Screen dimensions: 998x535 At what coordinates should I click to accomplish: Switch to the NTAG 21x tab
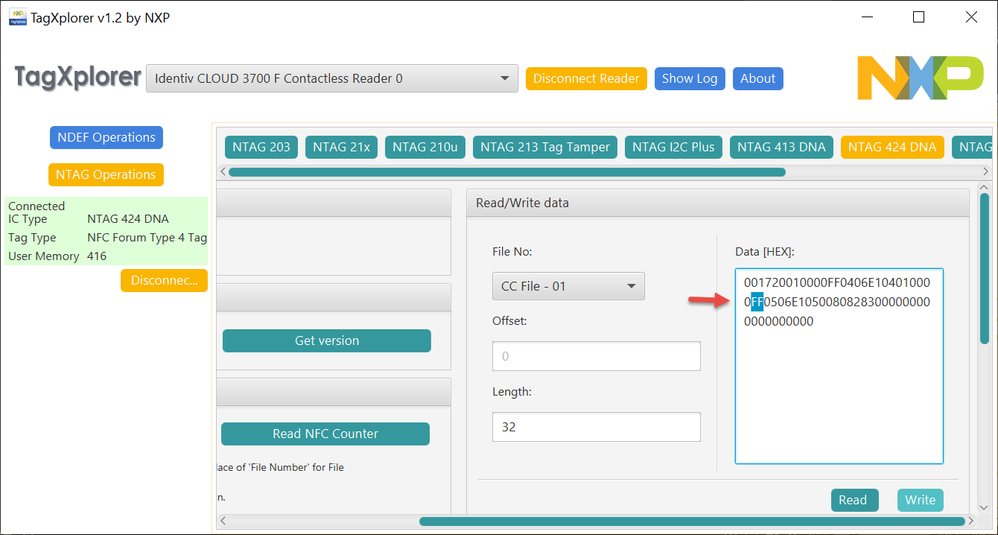341,147
